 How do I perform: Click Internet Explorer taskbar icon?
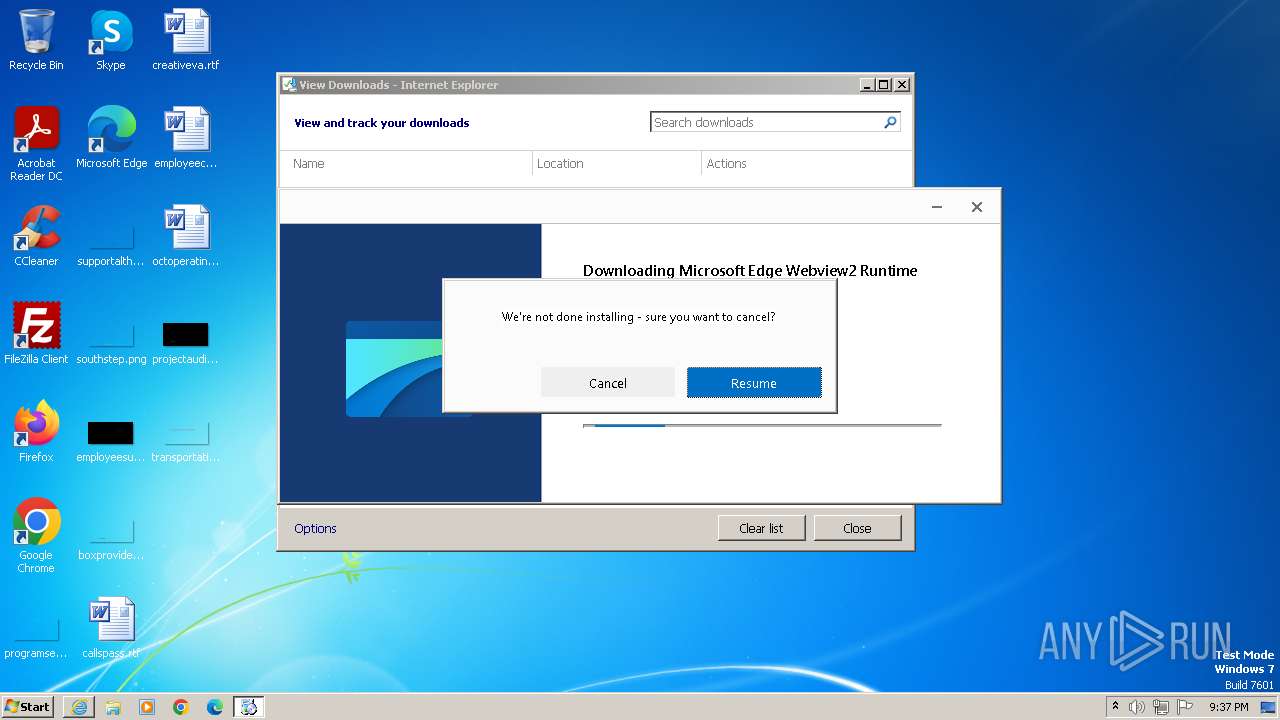pyautogui.click(x=79, y=707)
